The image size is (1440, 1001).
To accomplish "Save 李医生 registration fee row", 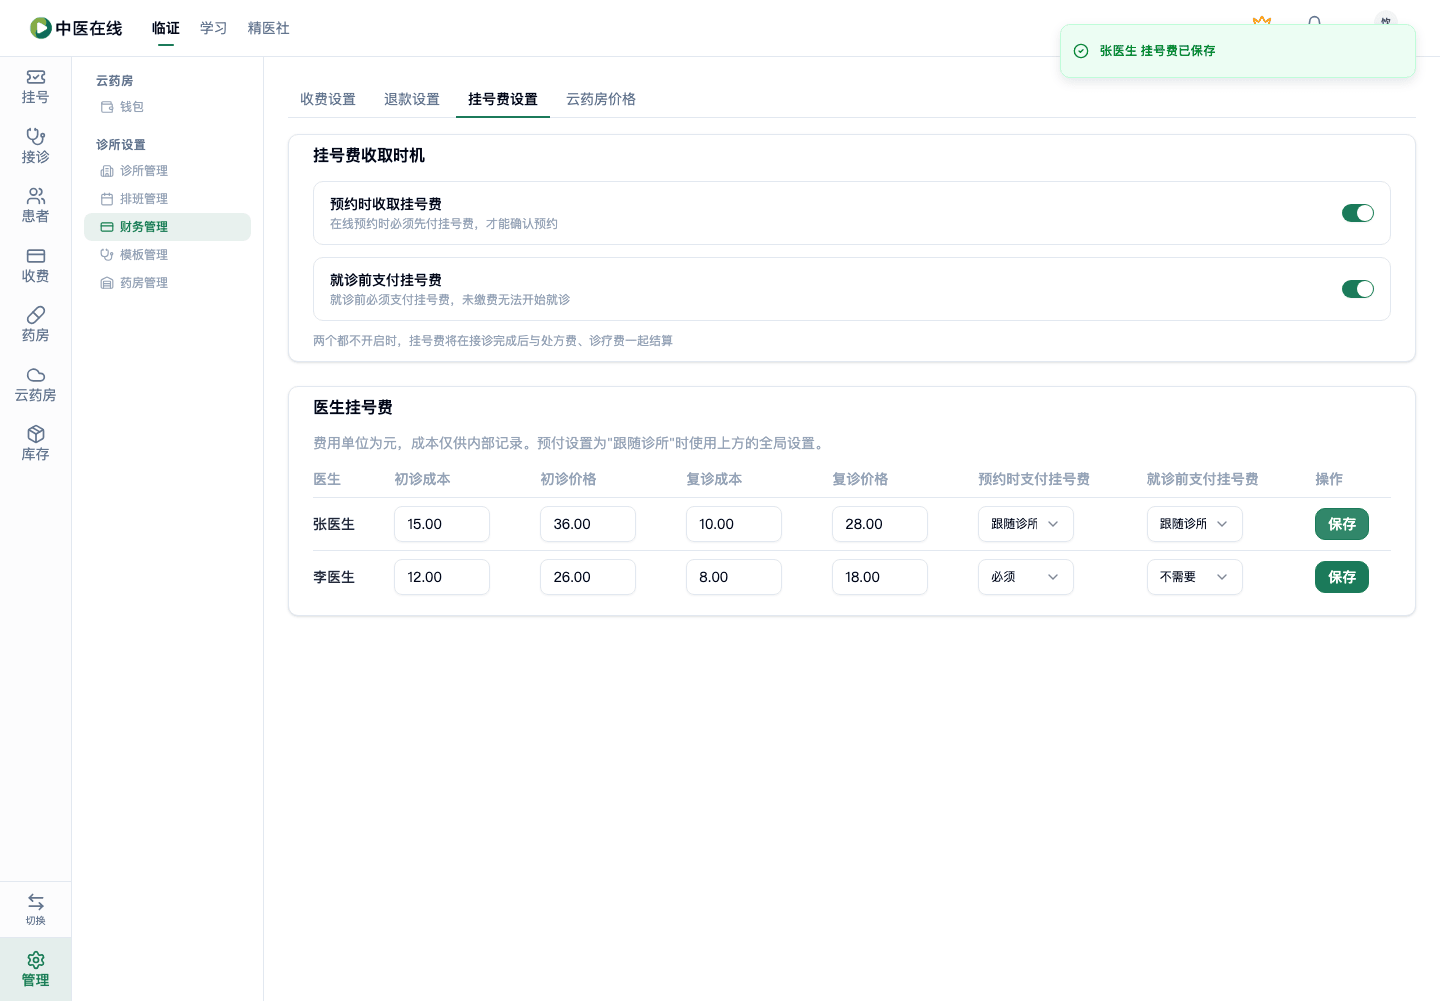I will pos(1342,577).
